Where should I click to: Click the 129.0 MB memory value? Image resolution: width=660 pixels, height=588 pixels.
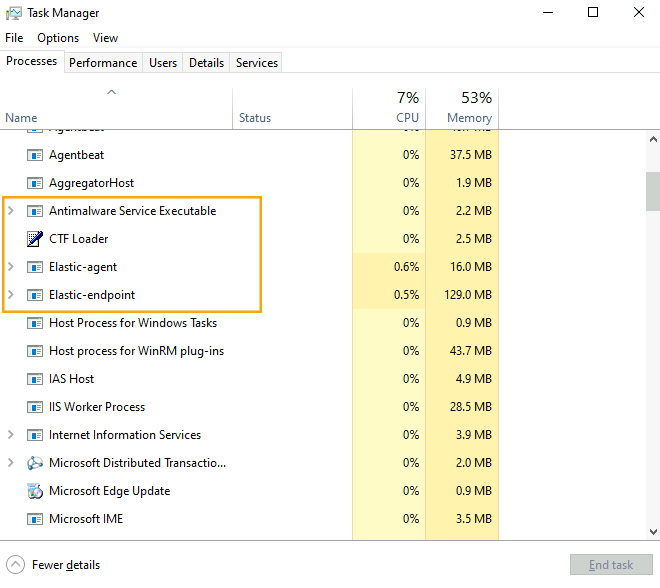click(x=468, y=295)
